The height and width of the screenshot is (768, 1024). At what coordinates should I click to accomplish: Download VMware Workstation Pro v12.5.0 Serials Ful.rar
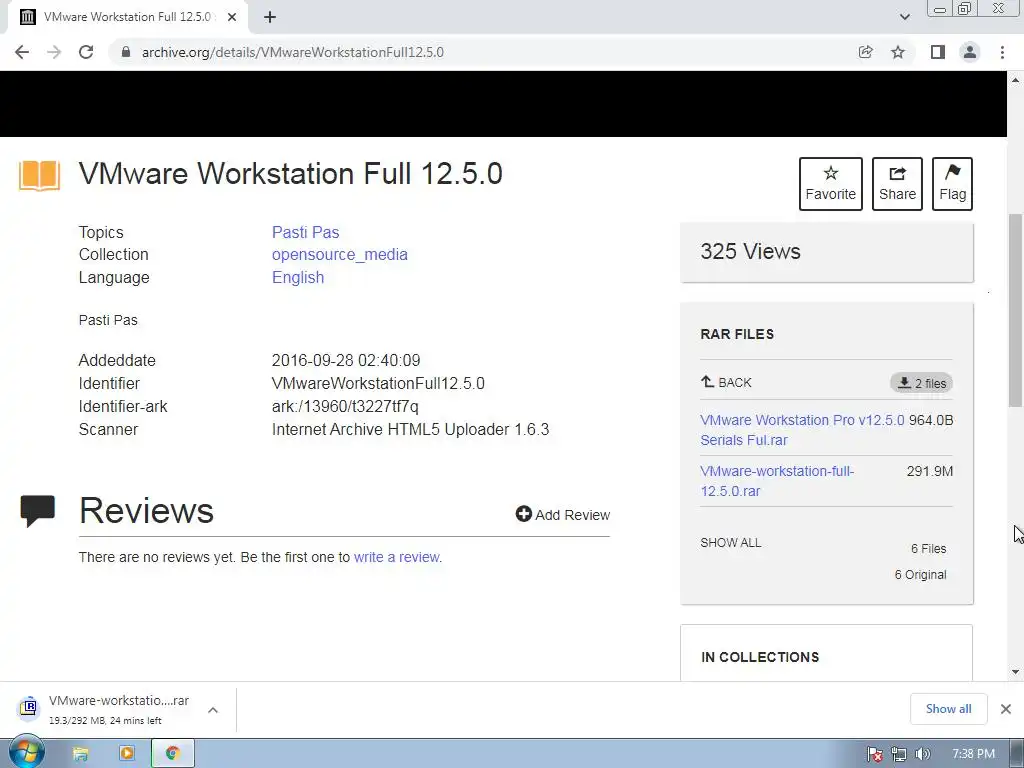(802, 430)
